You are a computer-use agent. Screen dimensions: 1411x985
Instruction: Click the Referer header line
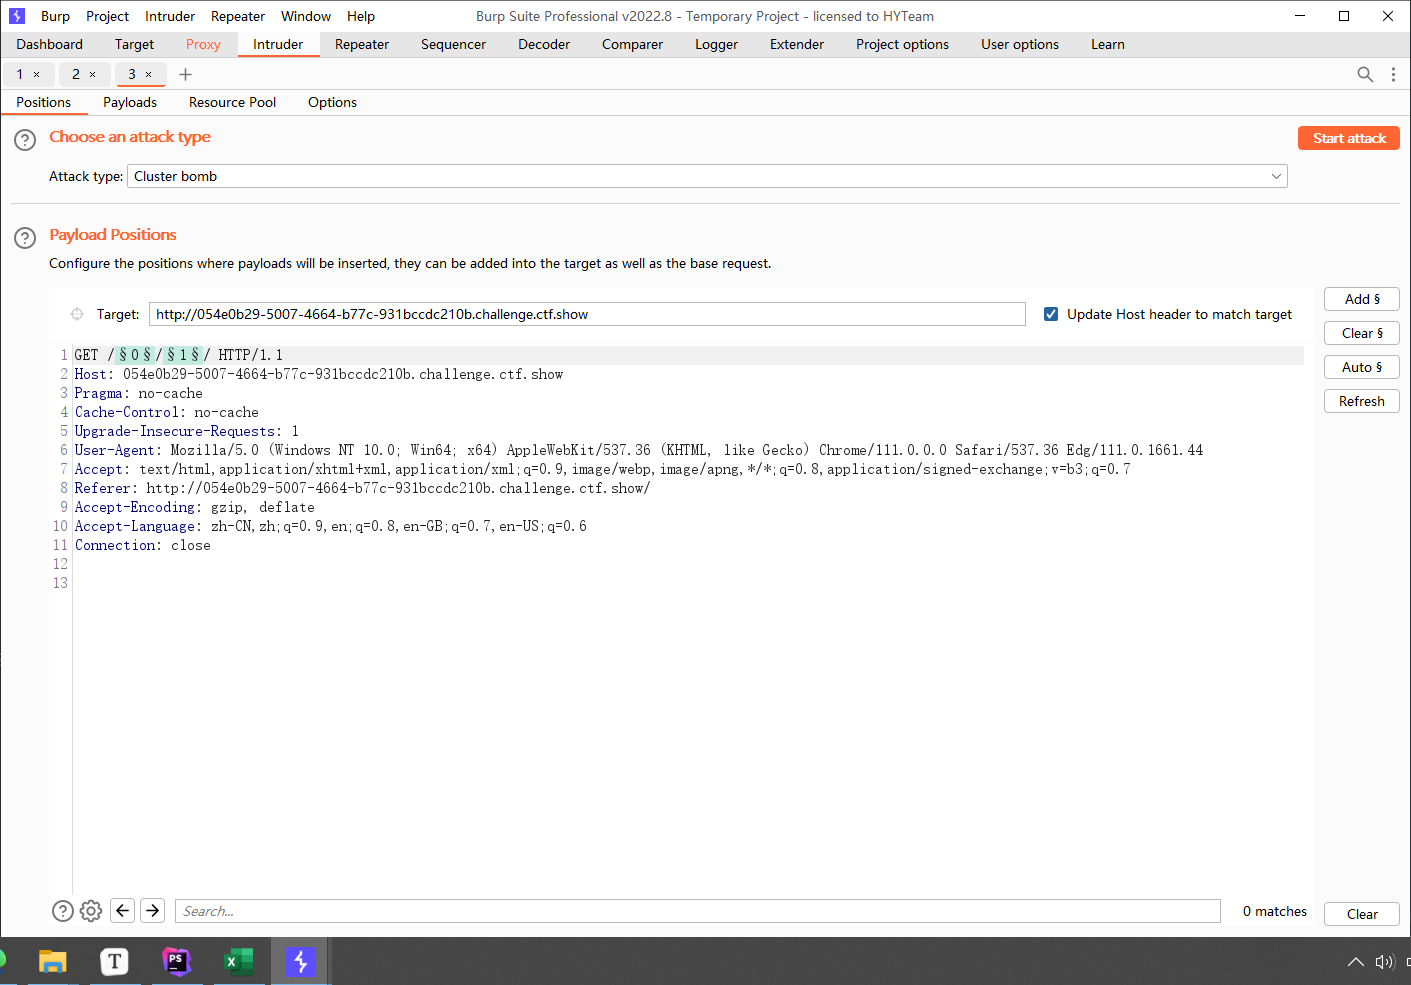362,488
